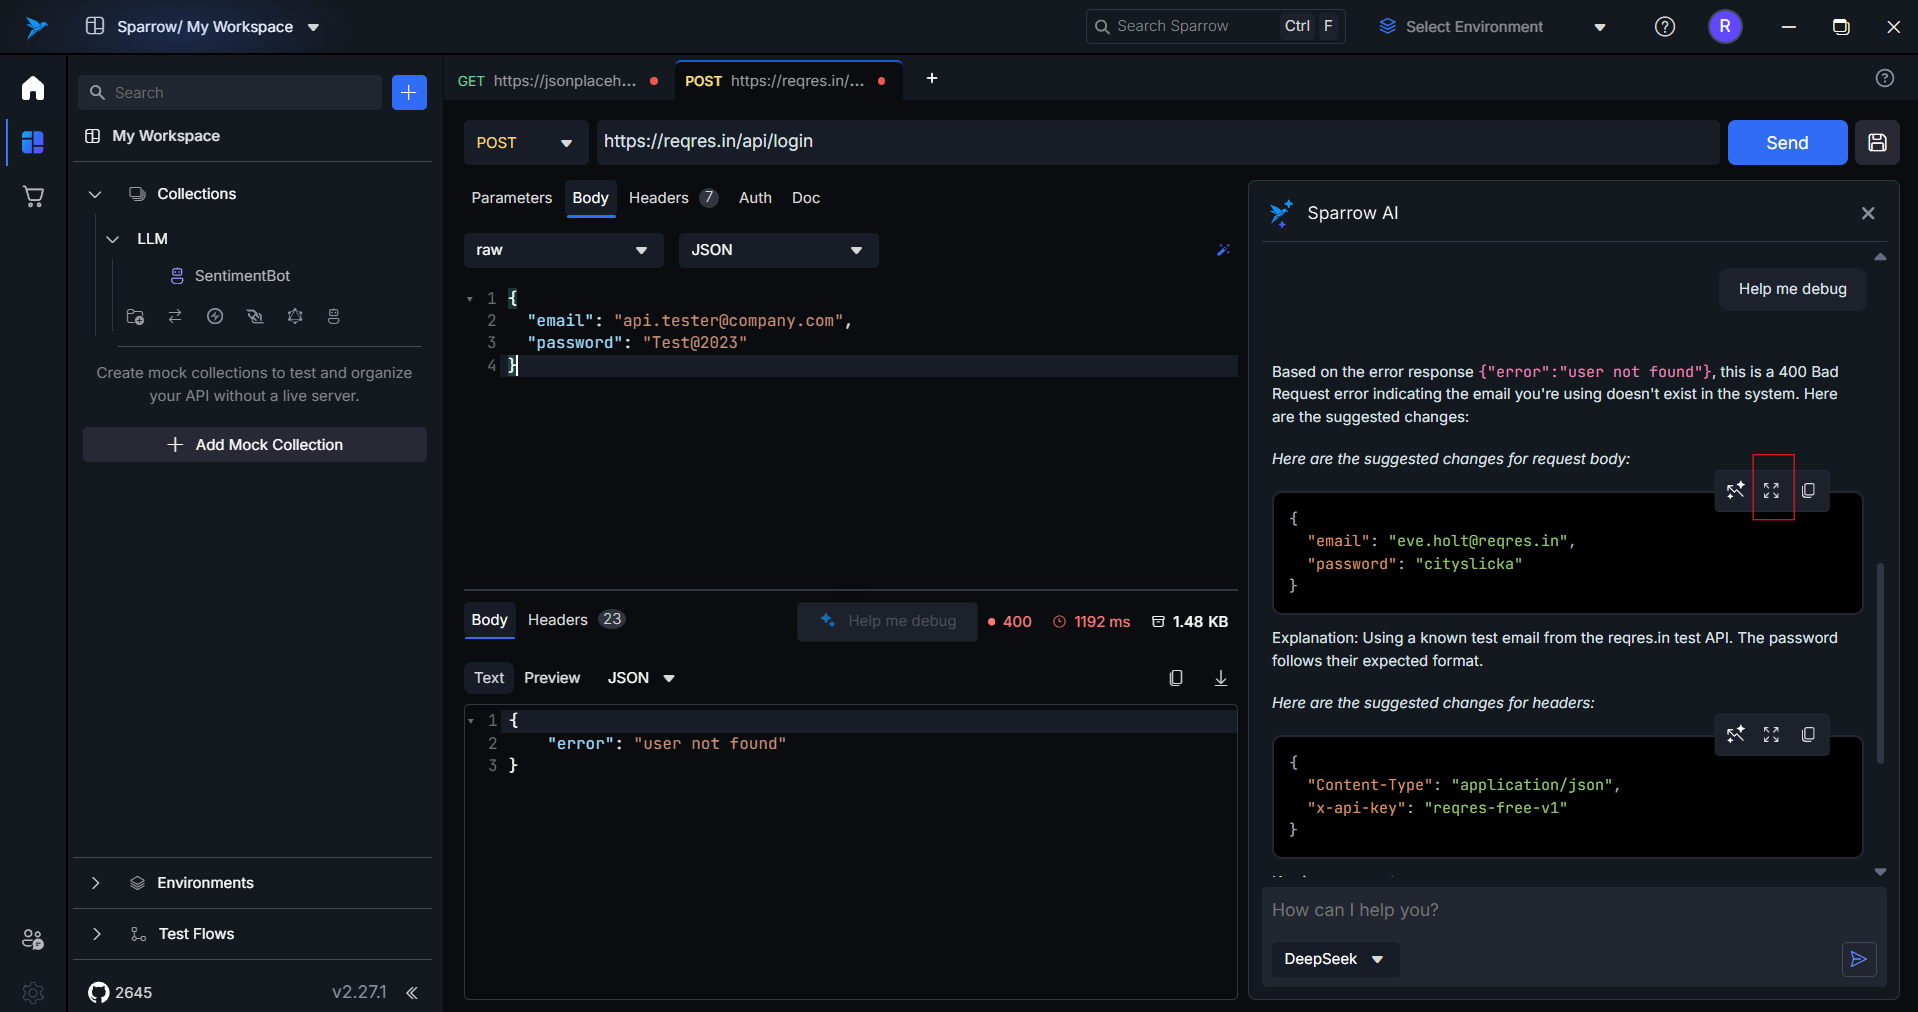1918x1012 pixels.
Task: Switch response view to Preview
Action: [x=552, y=678]
